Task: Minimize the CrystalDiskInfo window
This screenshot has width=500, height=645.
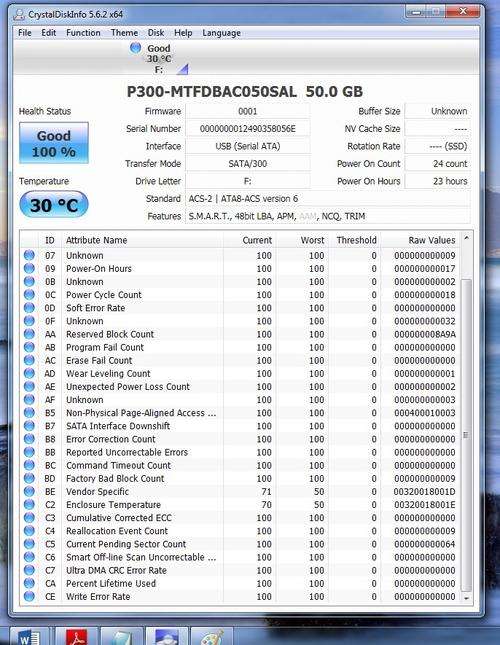Action: 417,12
